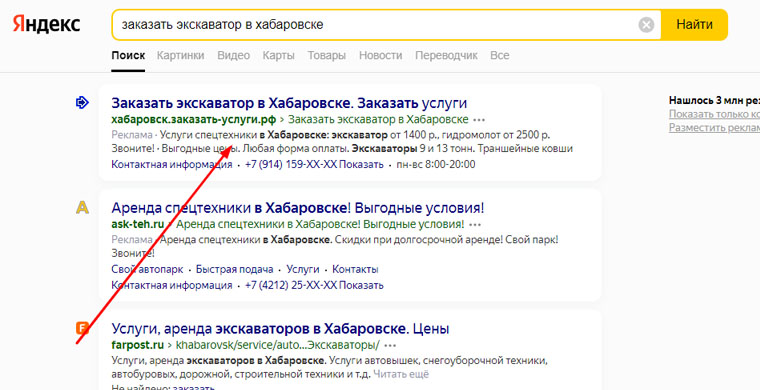Image resolution: width=760 pixels, height=390 pixels.
Task: Open 'Услуги, аренда экскаваторов в Хабаровске. Цены' title
Action: pos(280,329)
